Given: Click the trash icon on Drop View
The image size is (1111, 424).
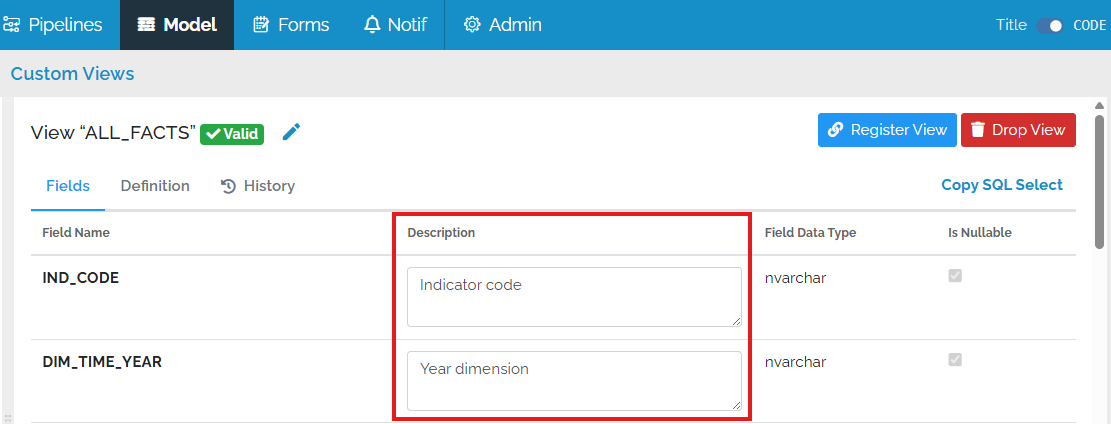Looking at the screenshot, I should (x=978, y=130).
